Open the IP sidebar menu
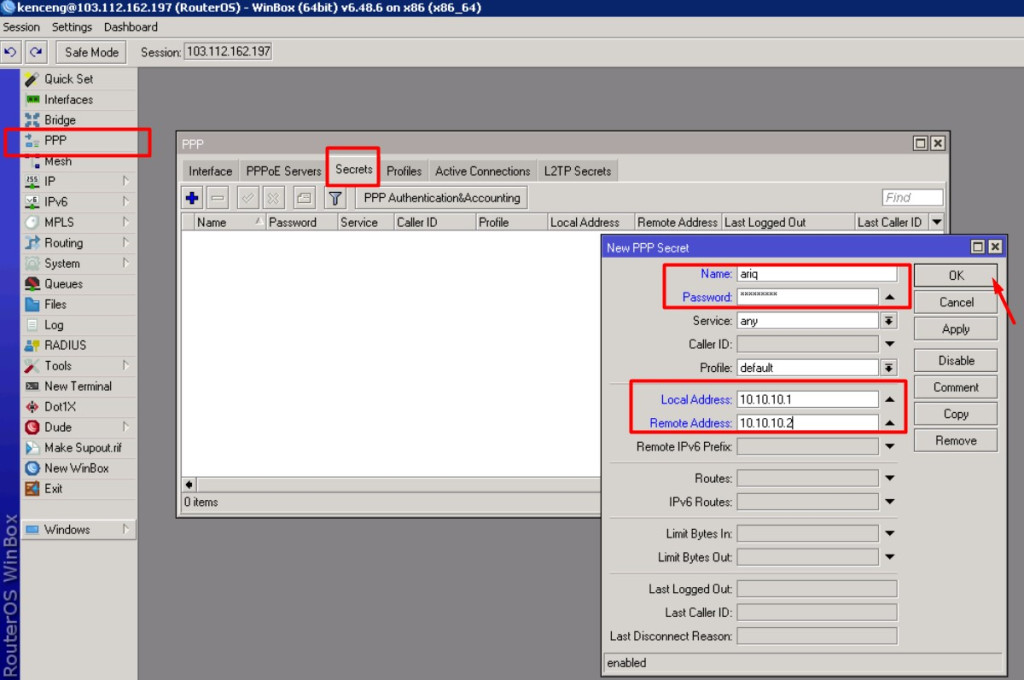This screenshot has height=680, width=1024. pyautogui.click(x=78, y=181)
